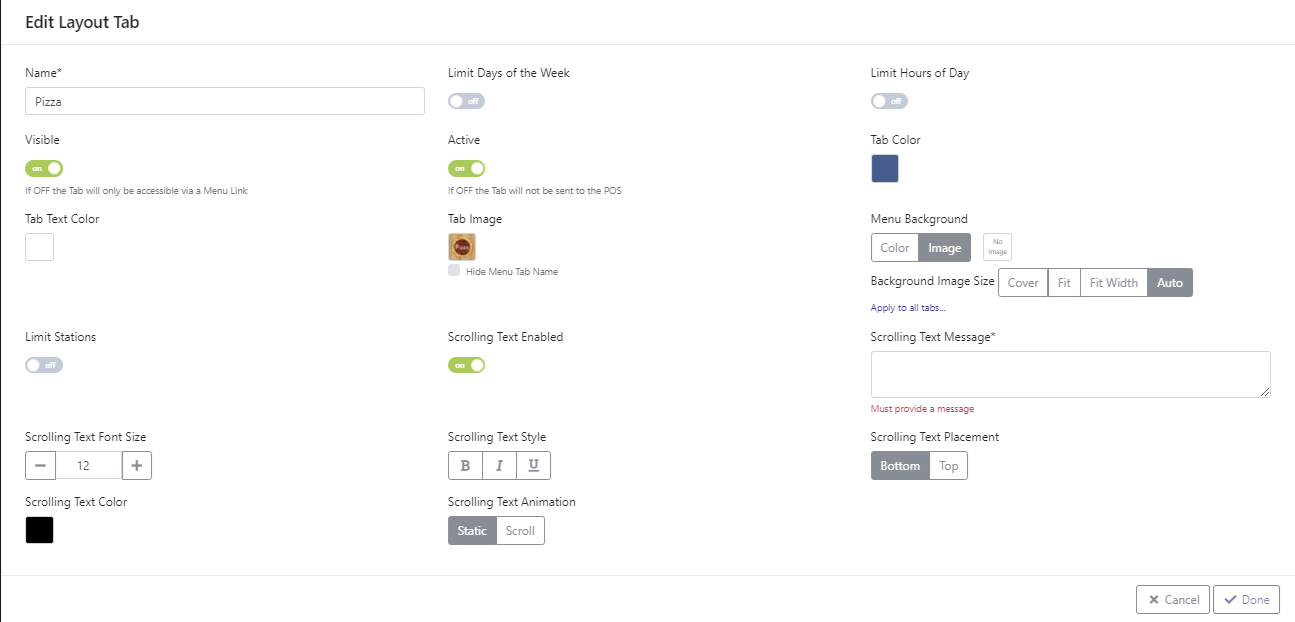Increase scrolling text font size
The image size is (1295, 622).
(x=137, y=465)
